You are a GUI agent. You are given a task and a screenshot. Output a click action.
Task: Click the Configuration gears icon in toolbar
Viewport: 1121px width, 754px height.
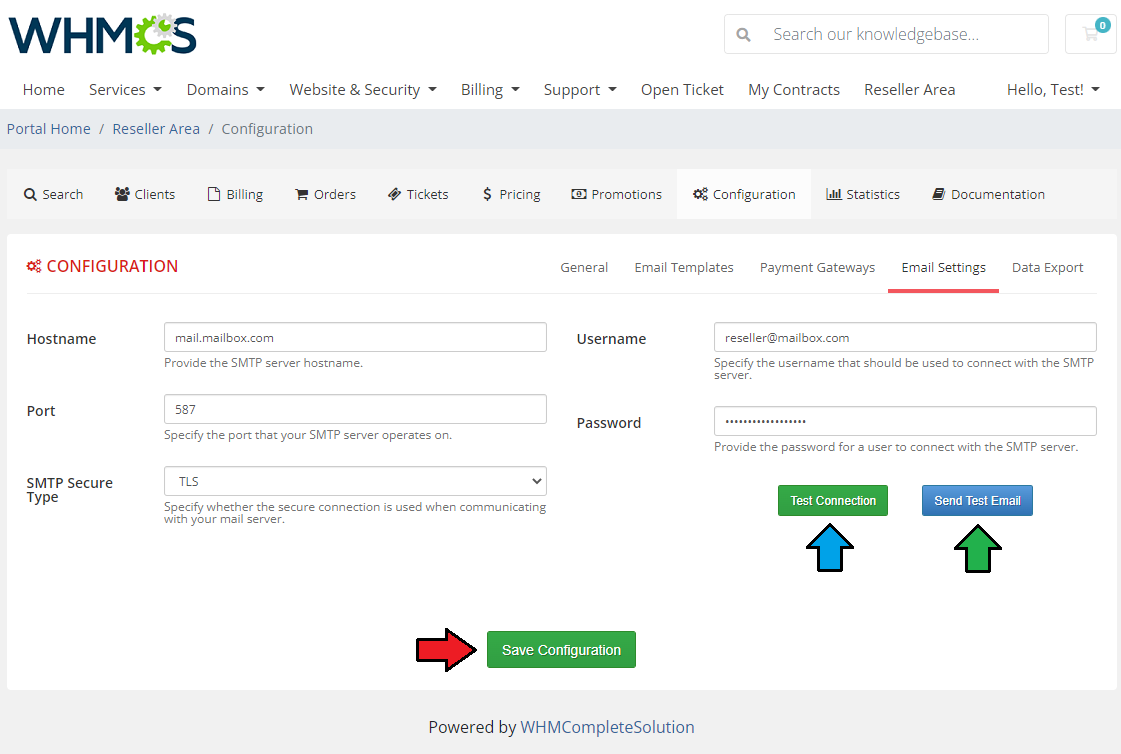[701, 194]
